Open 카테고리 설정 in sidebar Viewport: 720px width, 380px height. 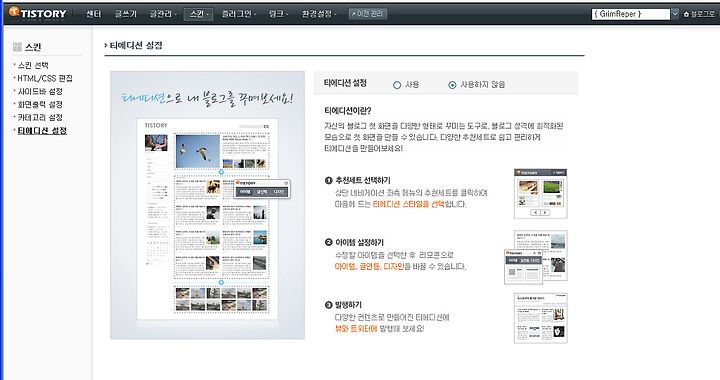(40, 117)
